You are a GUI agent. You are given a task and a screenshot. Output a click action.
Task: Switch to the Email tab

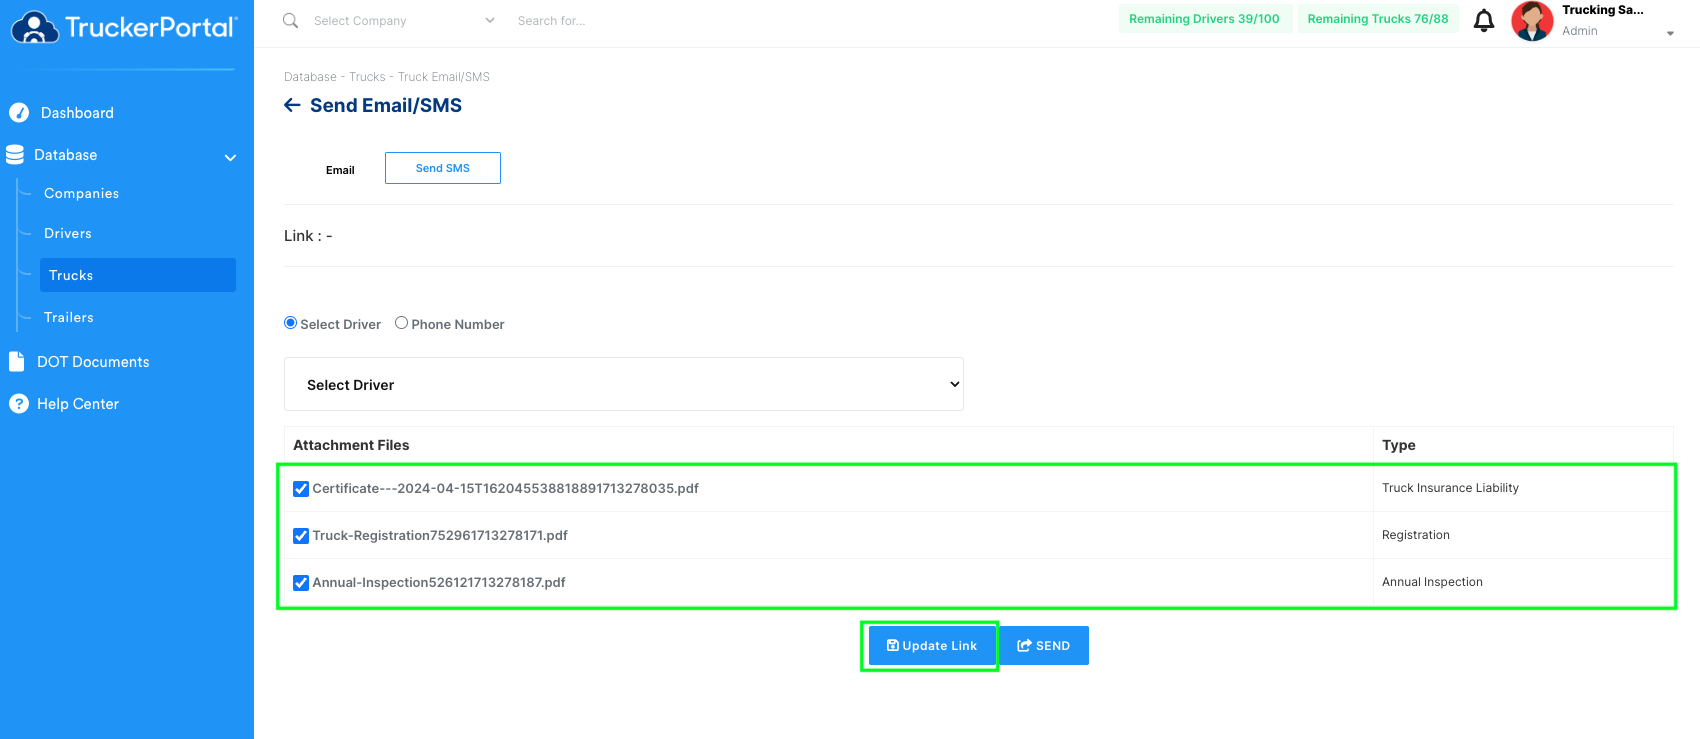pyautogui.click(x=340, y=170)
